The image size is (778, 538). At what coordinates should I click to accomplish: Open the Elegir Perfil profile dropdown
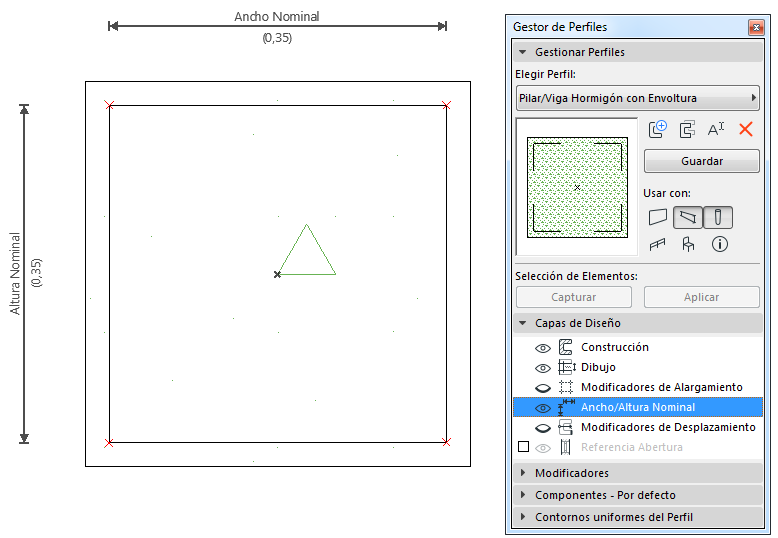click(x=638, y=98)
